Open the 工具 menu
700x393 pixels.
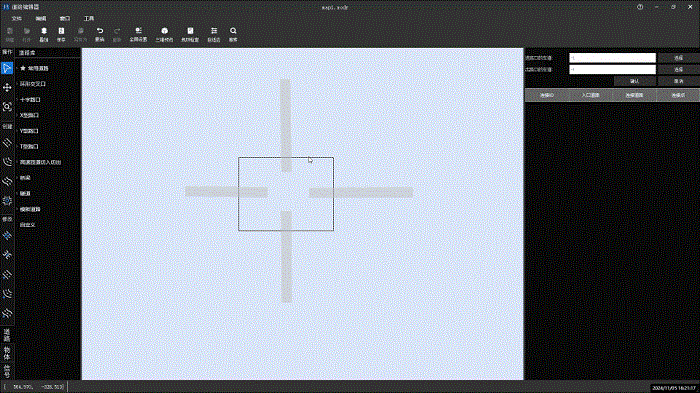(89, 18)
